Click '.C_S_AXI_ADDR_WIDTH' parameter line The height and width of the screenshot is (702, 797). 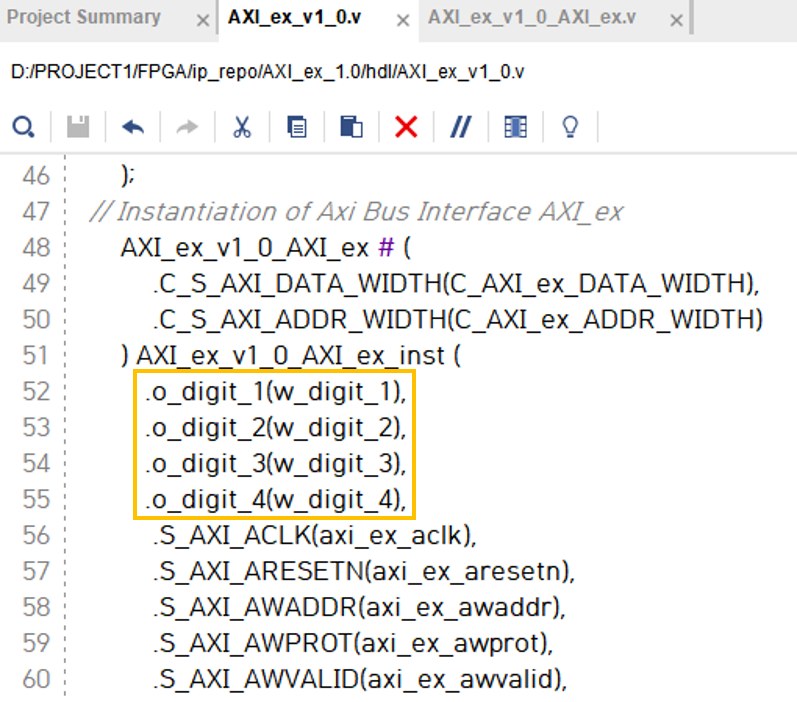458,320
